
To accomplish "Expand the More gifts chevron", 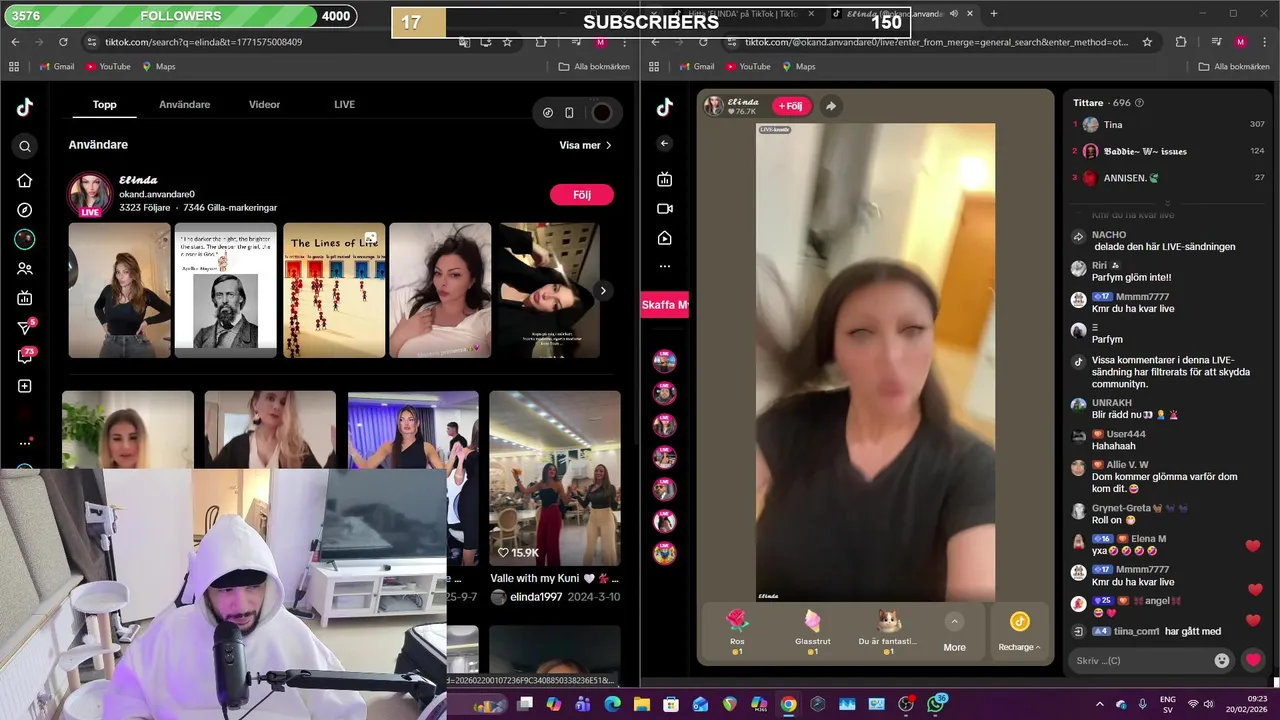I will point(954,622).
